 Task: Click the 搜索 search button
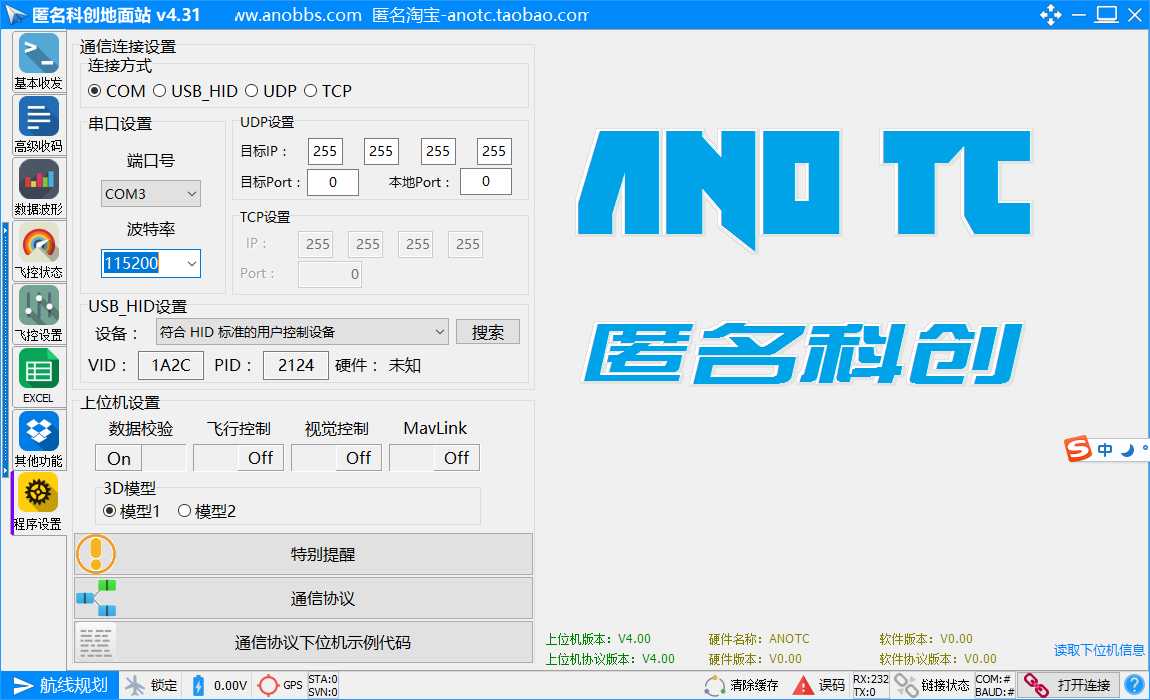pyautogui.click(x=488, y=332)
